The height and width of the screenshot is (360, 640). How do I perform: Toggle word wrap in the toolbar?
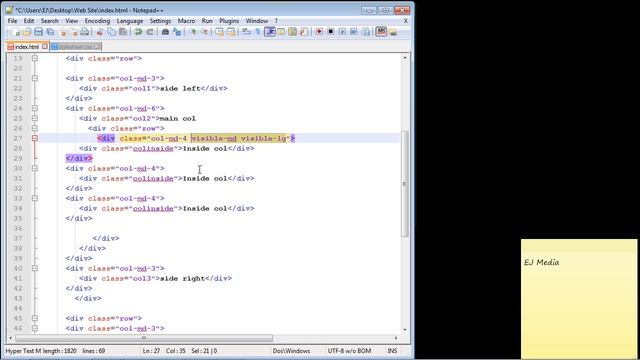pos(246,32)
